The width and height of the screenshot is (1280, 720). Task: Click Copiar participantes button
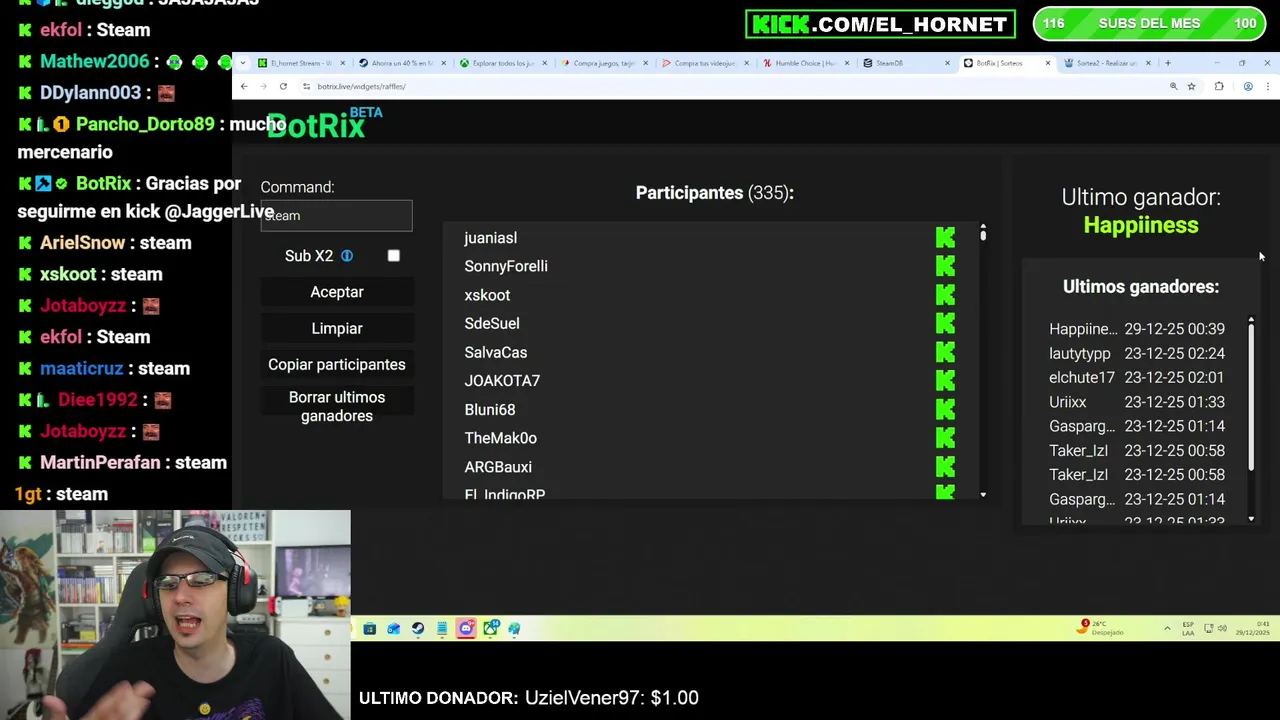click(x=337, y=365)
